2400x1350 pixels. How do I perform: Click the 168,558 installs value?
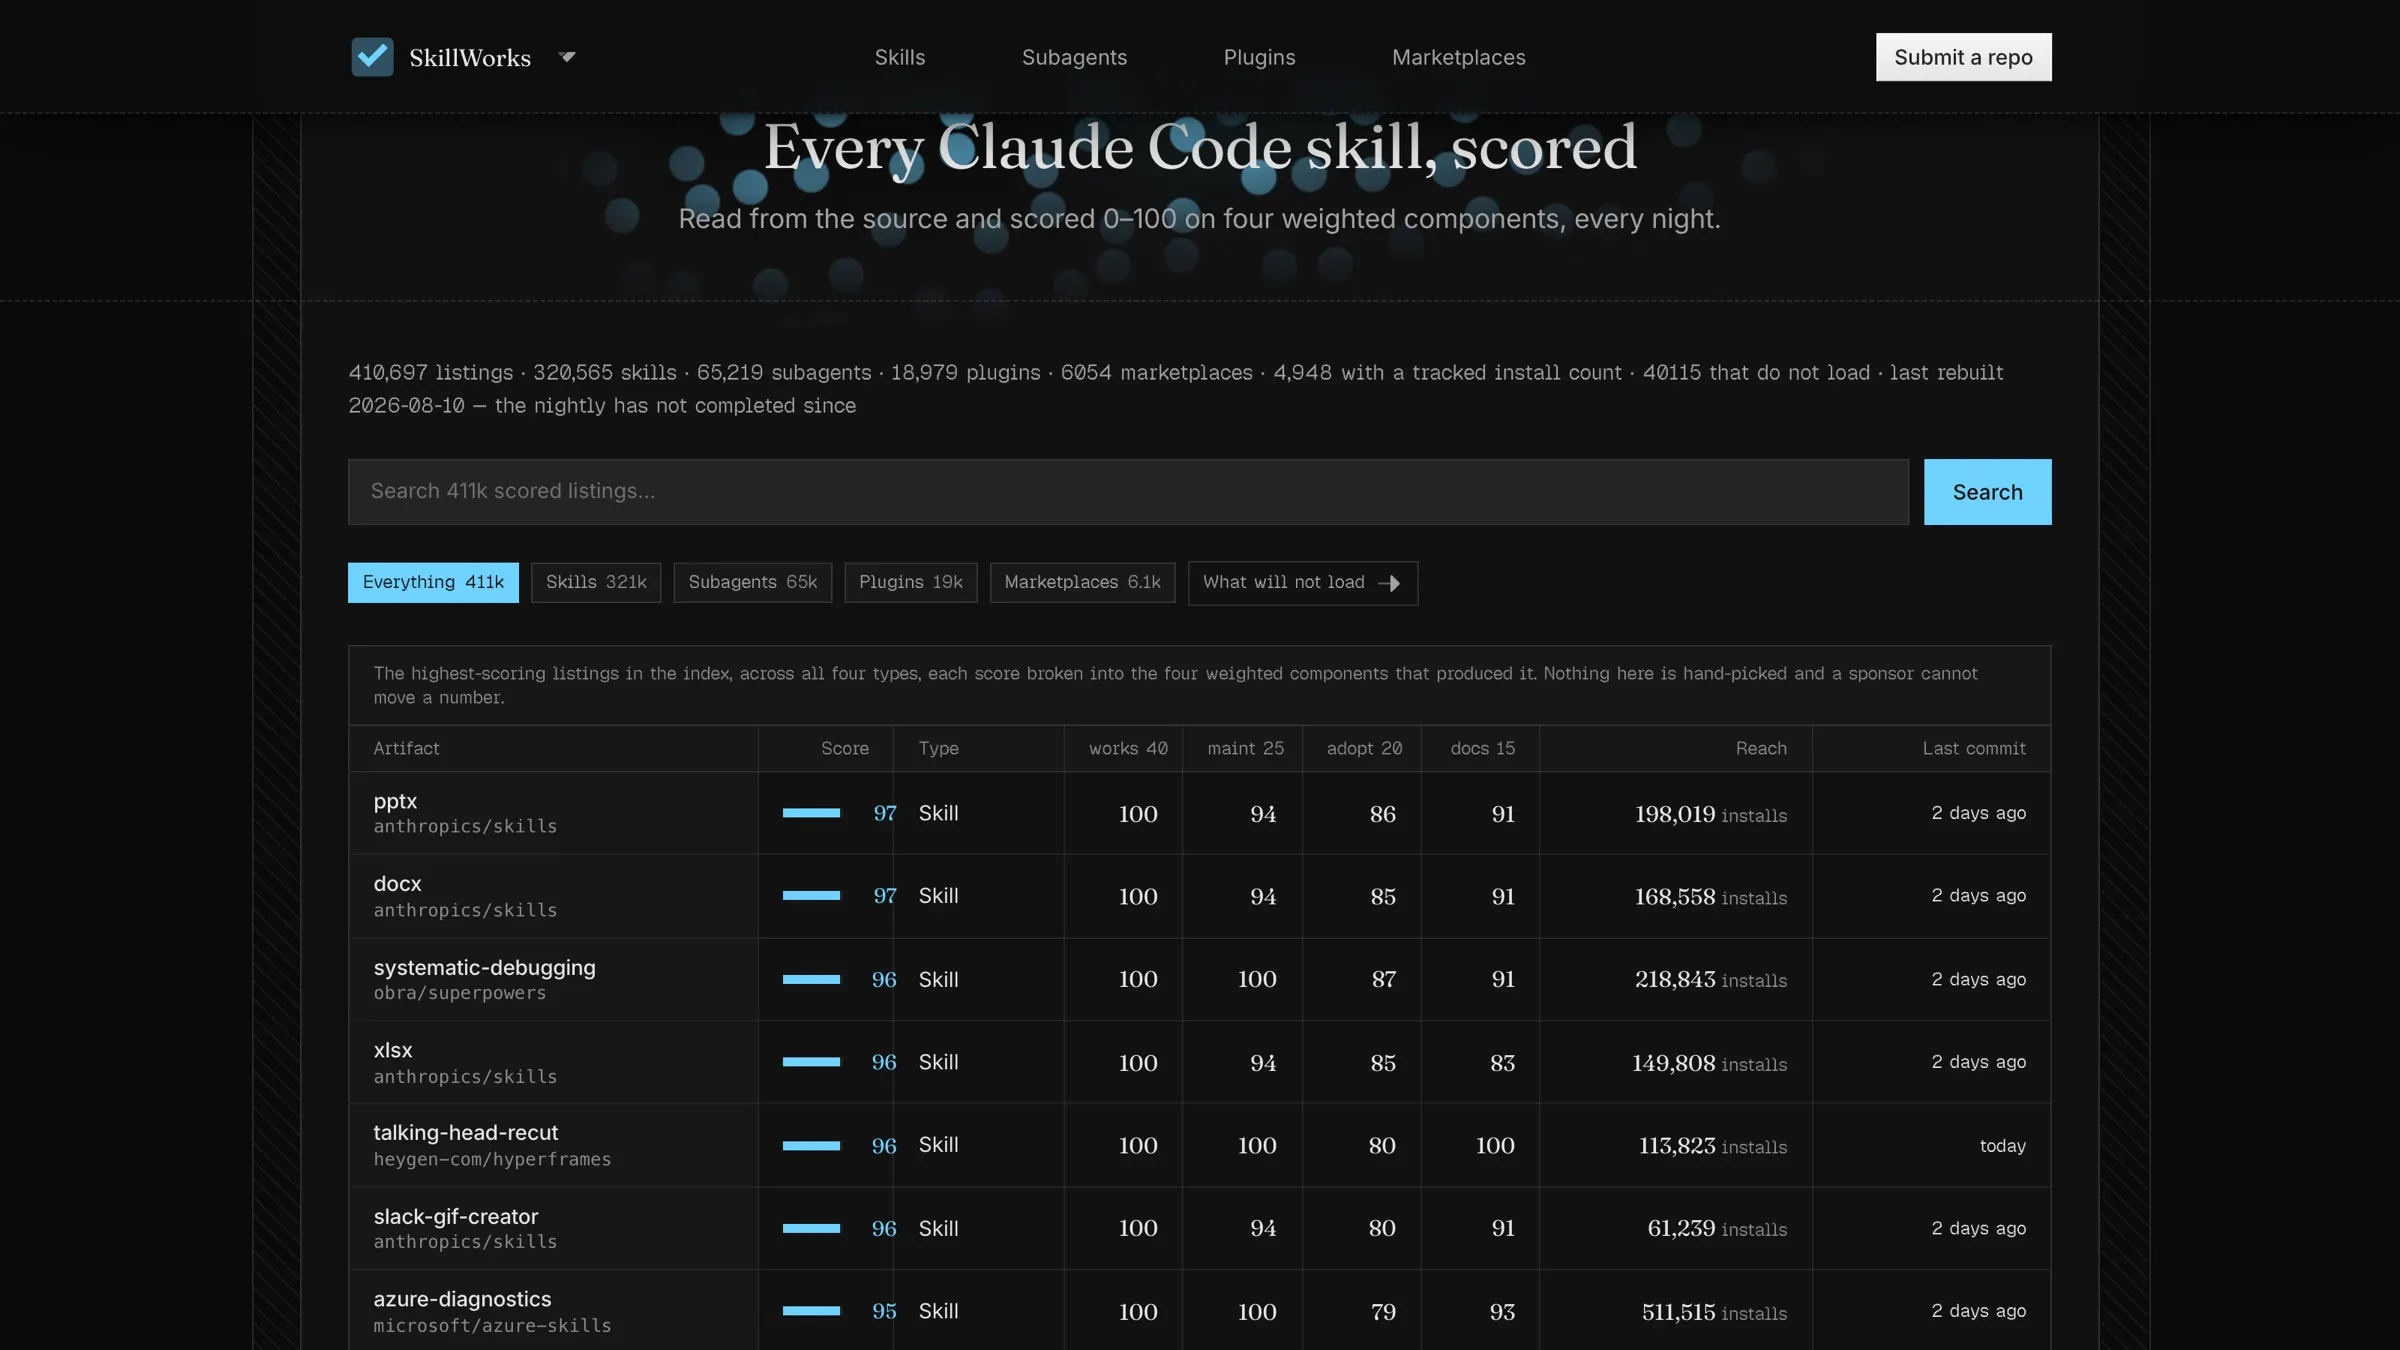1711,897
